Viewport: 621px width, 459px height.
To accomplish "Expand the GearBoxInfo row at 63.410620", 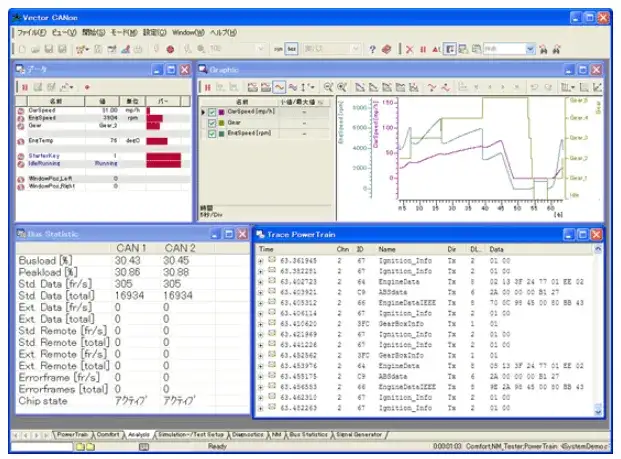I will (x=261, y=324).
